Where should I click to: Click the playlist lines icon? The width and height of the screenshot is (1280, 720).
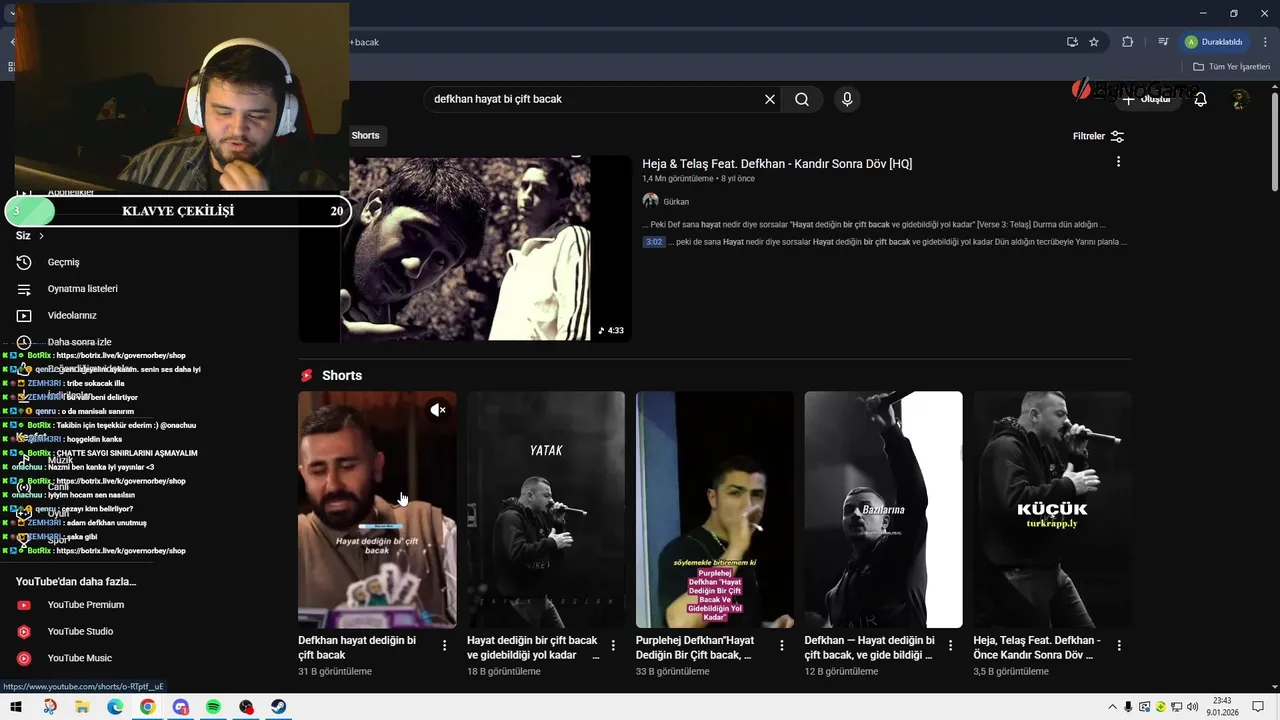[24, 289]
